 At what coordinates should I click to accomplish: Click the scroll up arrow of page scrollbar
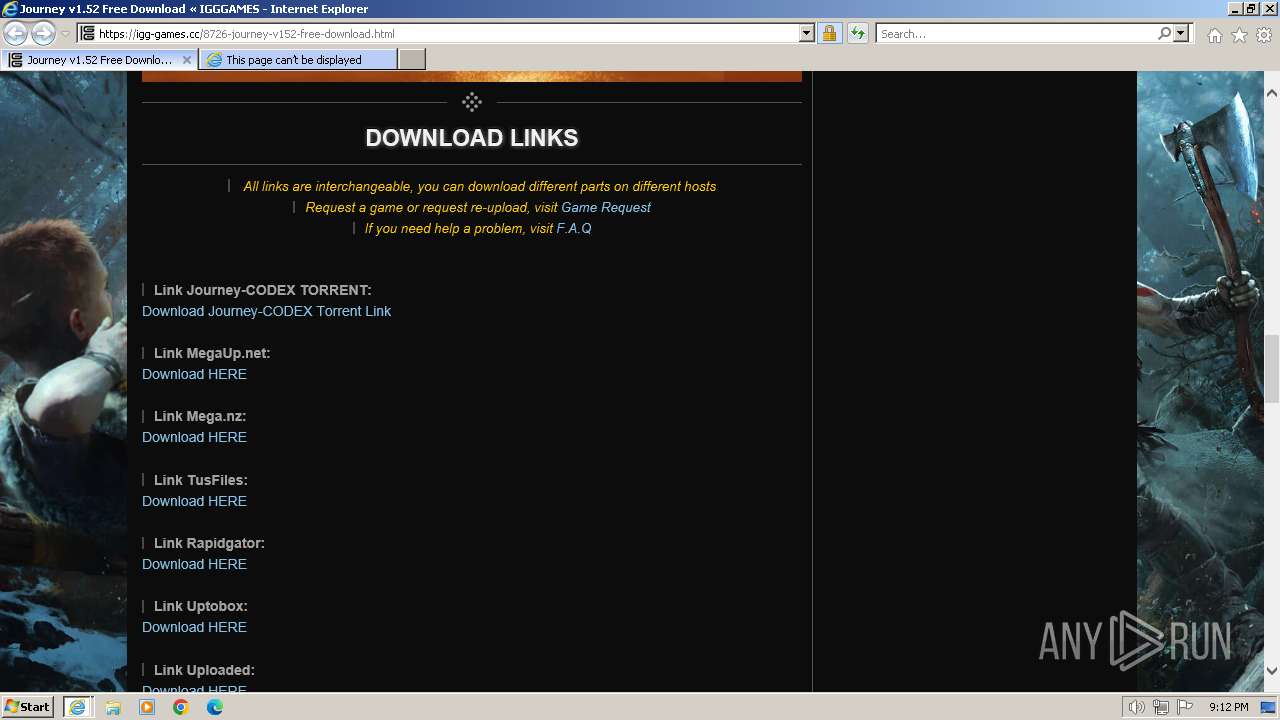(1271, 93)
